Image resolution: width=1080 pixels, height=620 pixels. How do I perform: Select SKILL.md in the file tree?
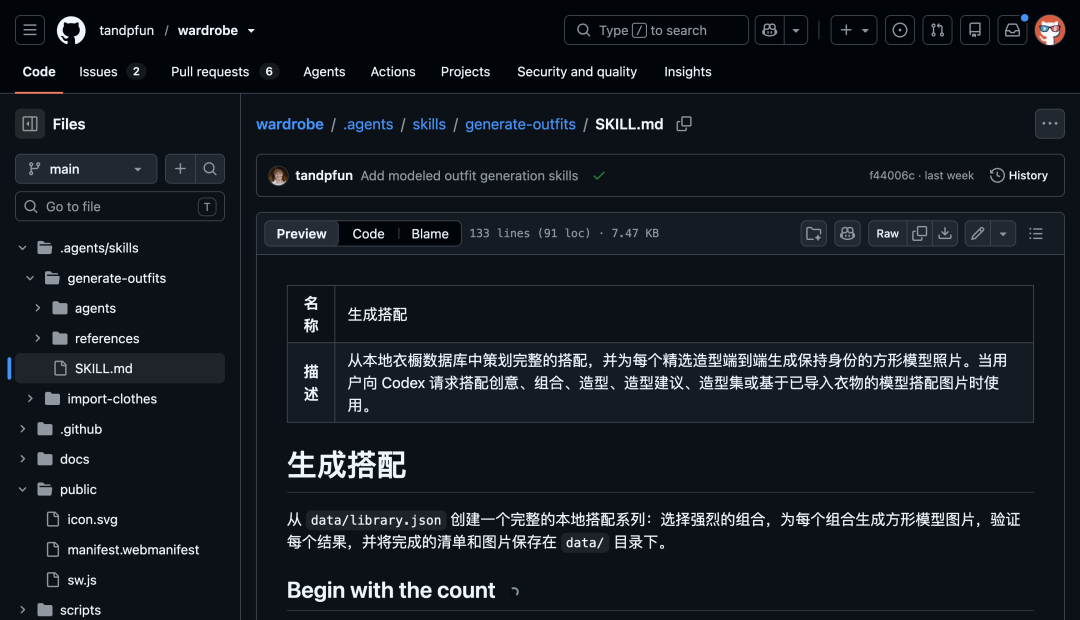[120, 369]
